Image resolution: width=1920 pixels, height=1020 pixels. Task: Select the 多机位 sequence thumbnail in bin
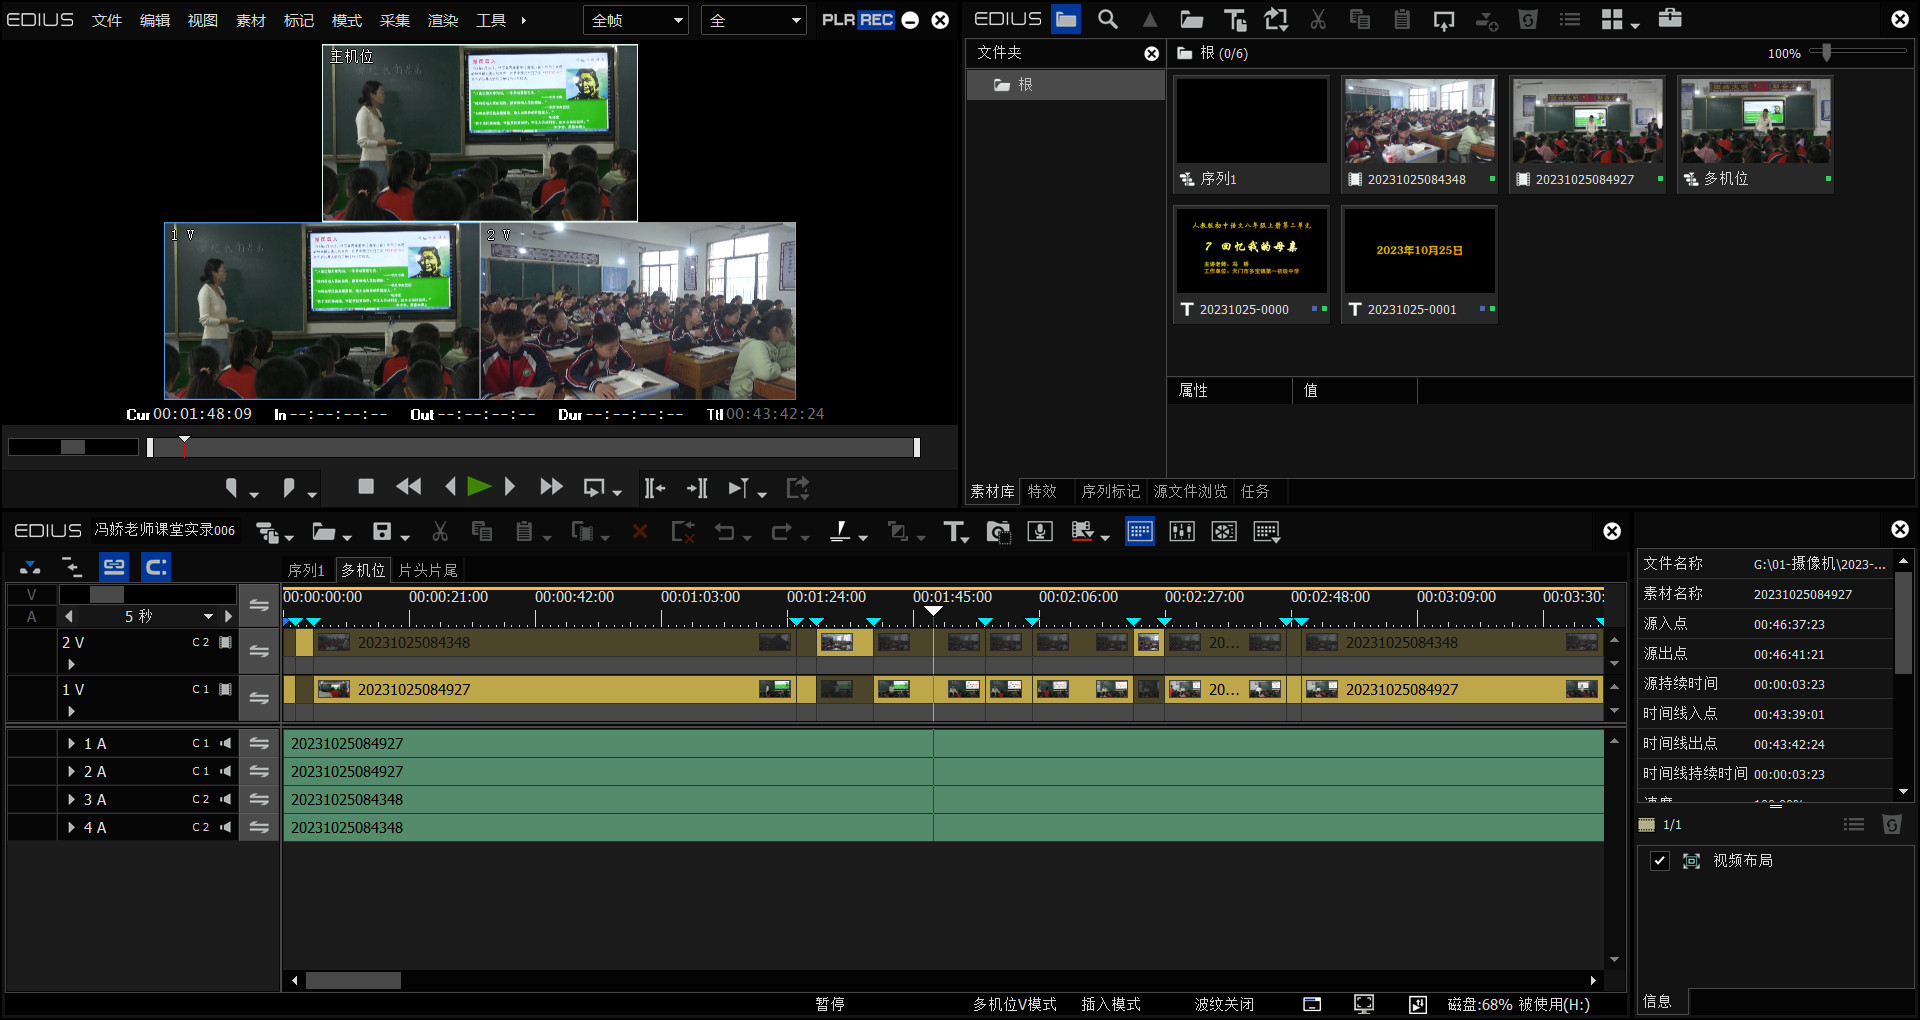tap(1755, 135)
